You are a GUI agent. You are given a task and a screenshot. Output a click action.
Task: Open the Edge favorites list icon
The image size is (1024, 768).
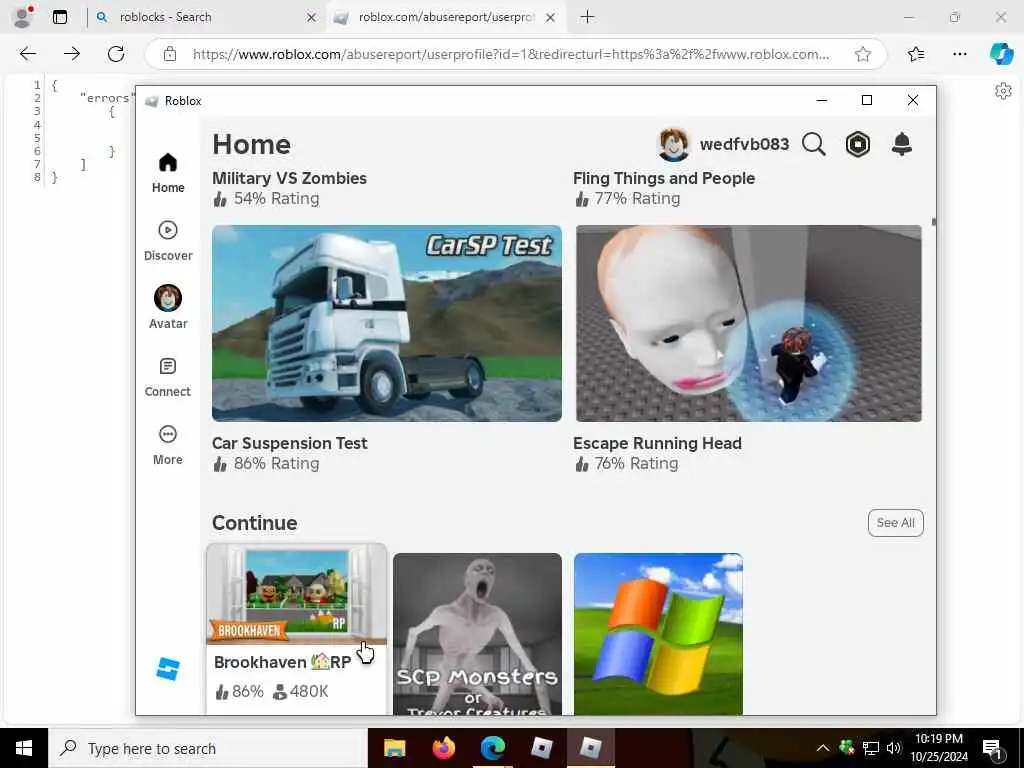pyautogui.click(x=916, y=54)
